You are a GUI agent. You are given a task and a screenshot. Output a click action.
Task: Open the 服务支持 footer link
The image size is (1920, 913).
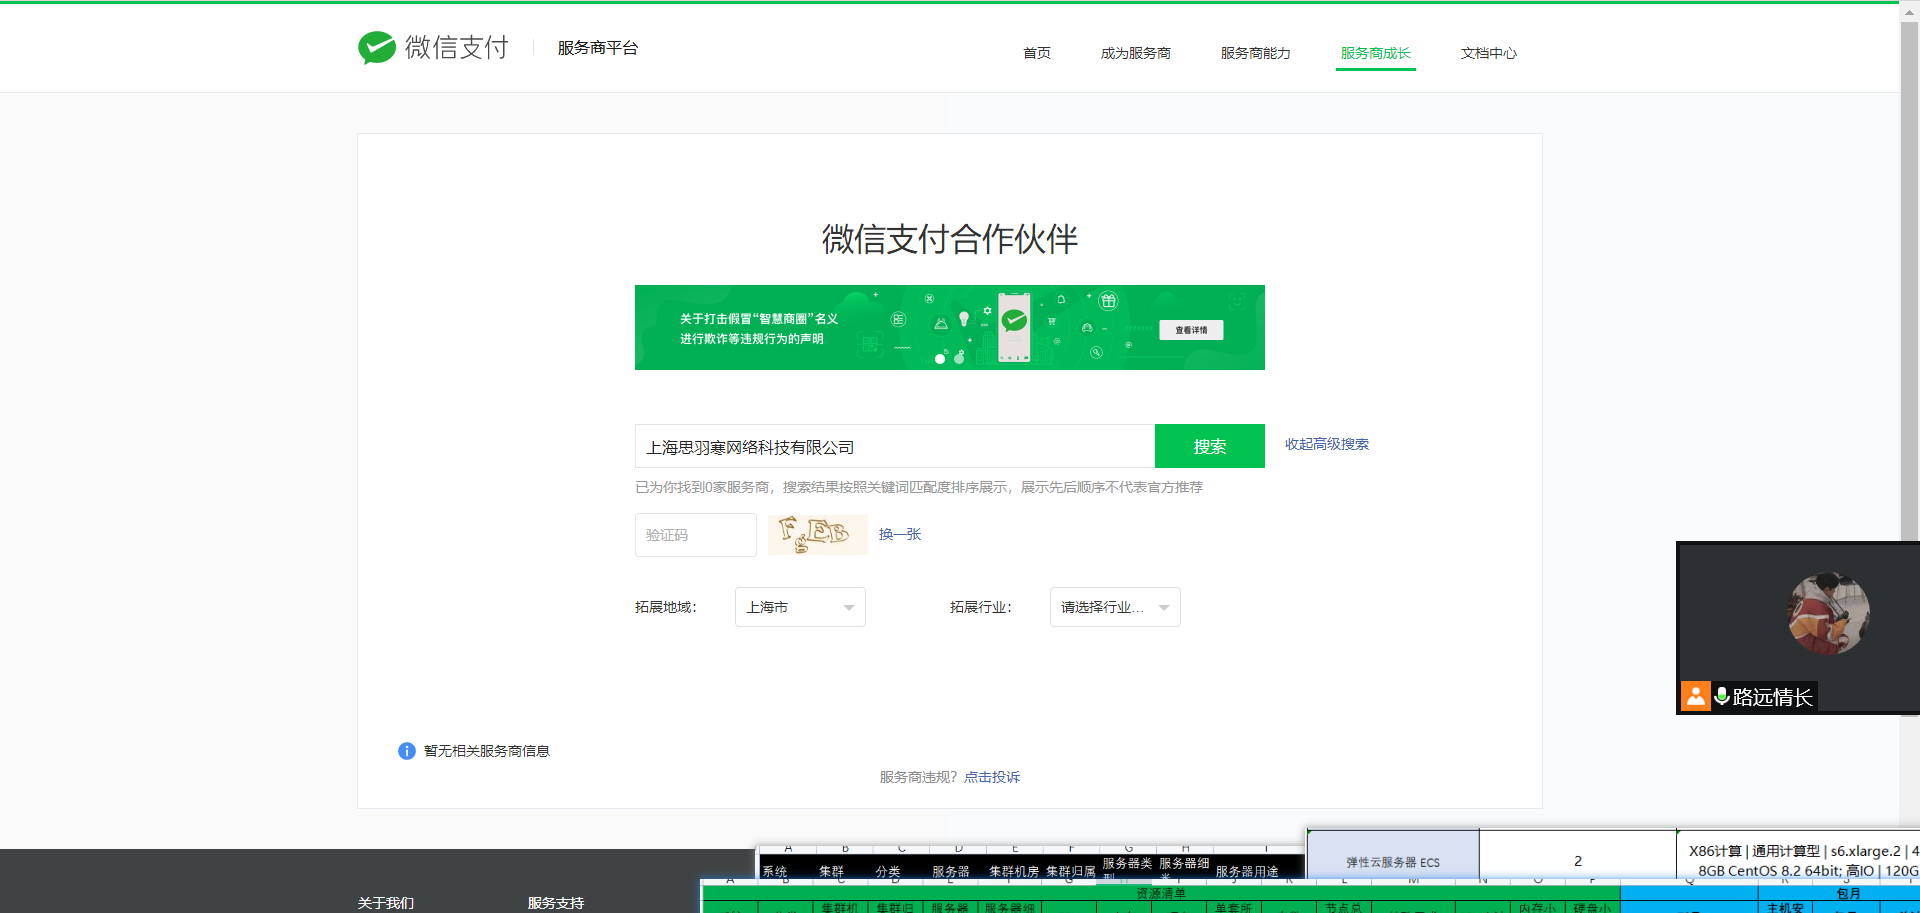point(556,903)
